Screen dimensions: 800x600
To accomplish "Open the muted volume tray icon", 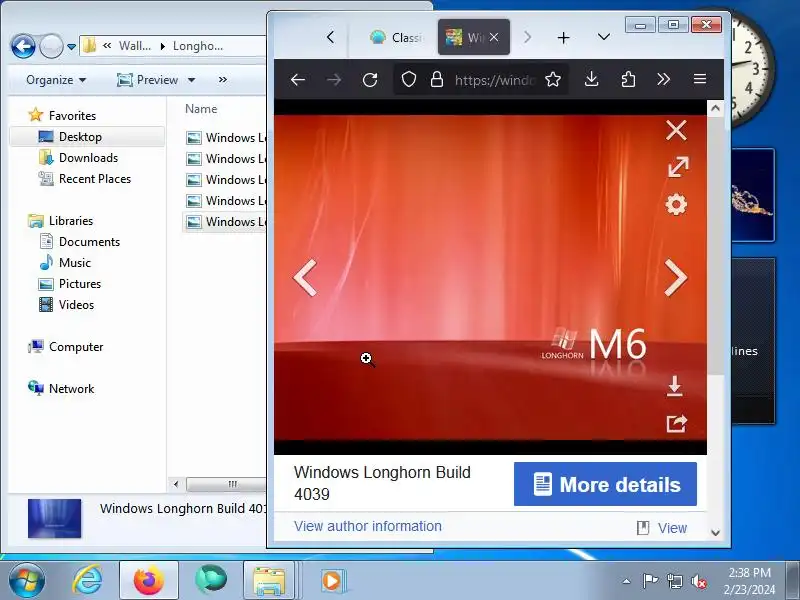I will coord(698,581).
